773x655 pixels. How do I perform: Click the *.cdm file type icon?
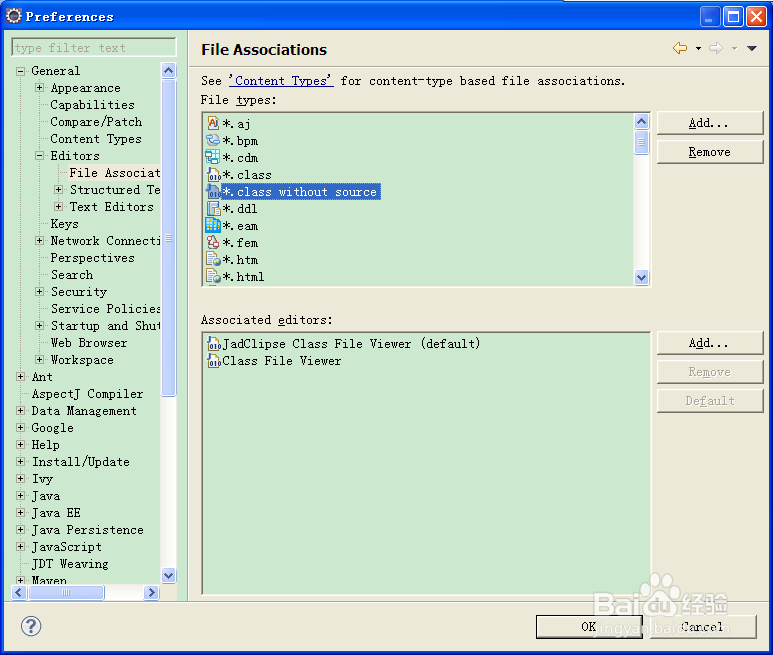tap(213, 157)
